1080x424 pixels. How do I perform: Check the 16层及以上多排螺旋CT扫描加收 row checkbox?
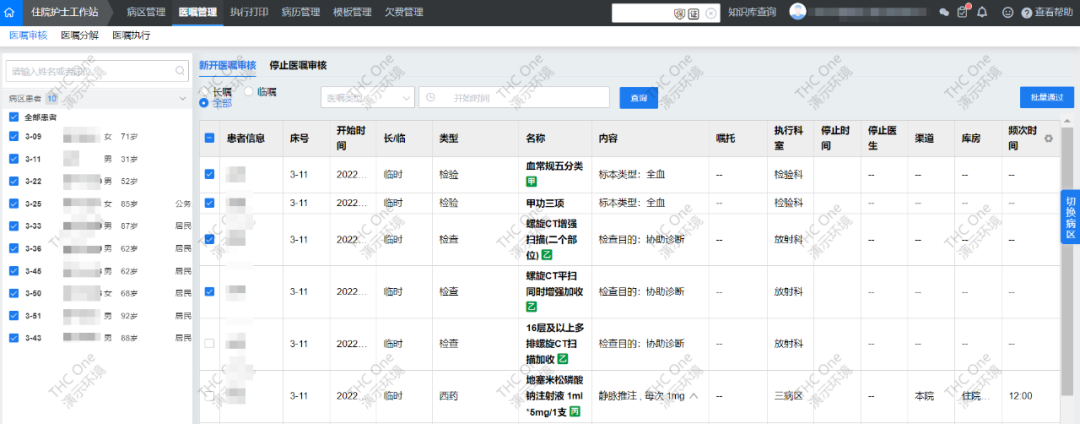(x=209, y=344)
